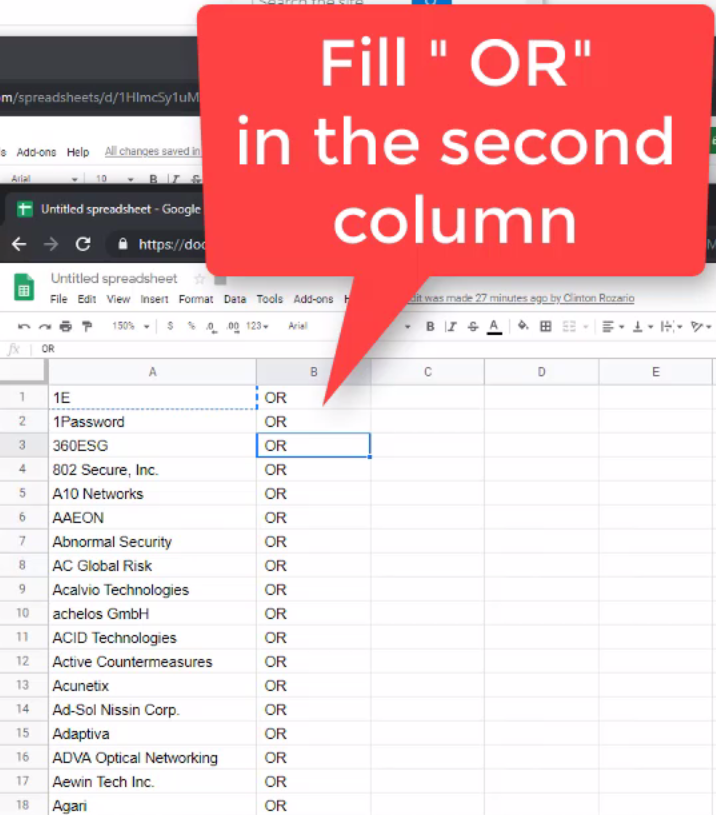This screenshot has height=815, width=716.
Task: Open the Fill color picker
Action: pos(523,326)
